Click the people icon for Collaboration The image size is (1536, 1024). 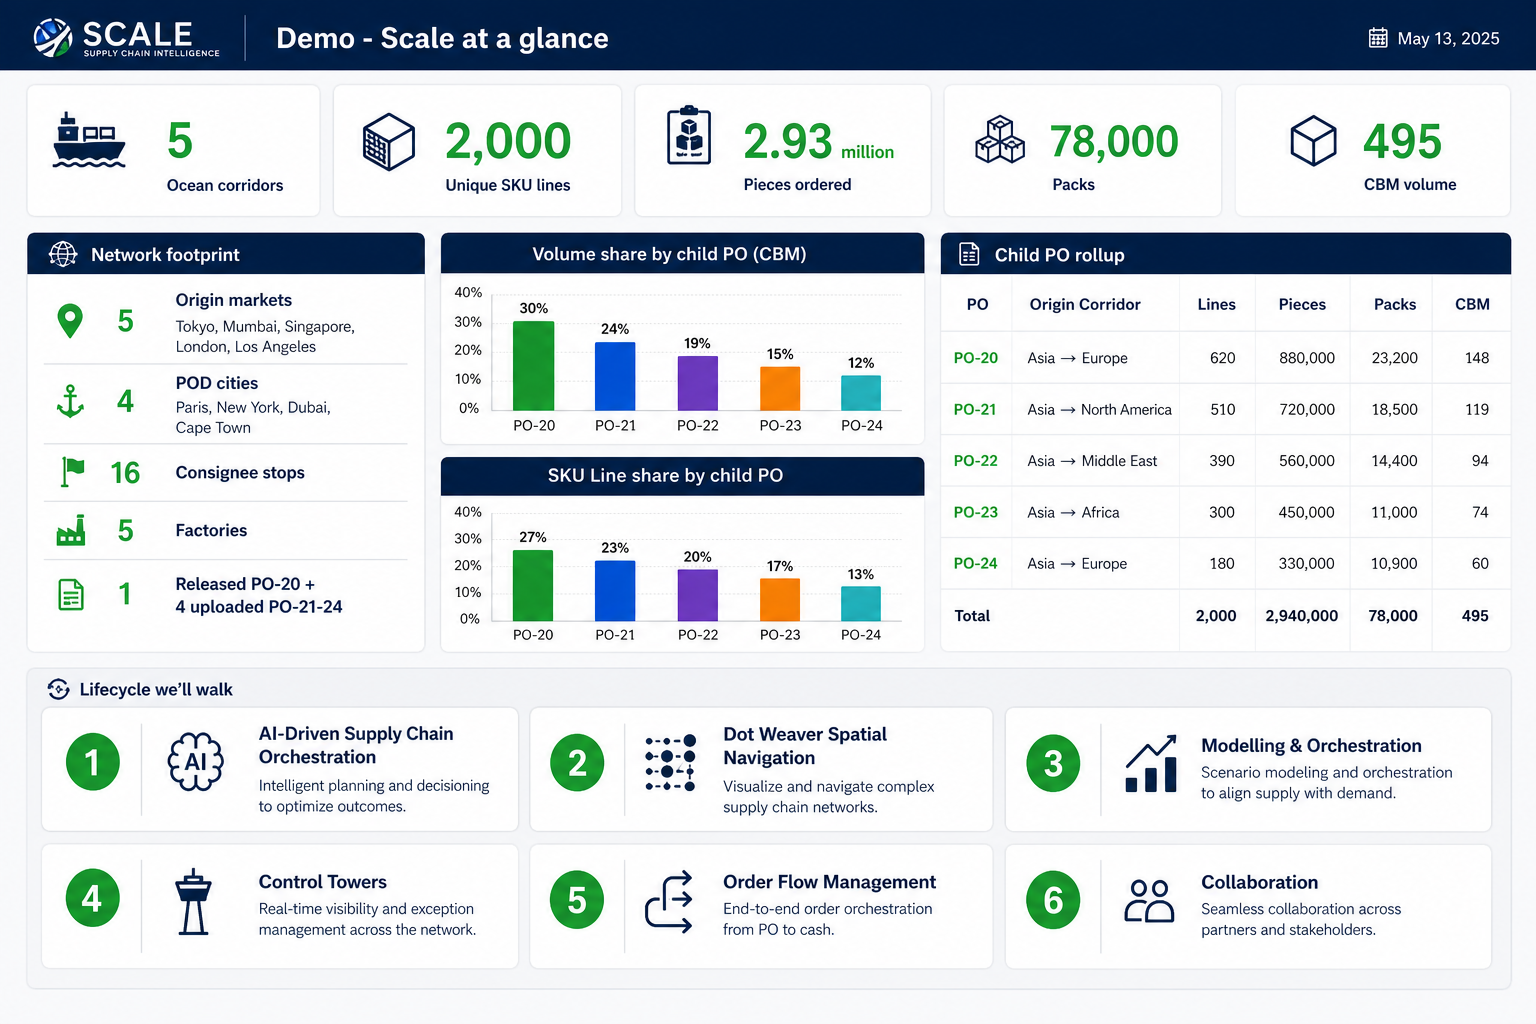tap(1149, 900)
